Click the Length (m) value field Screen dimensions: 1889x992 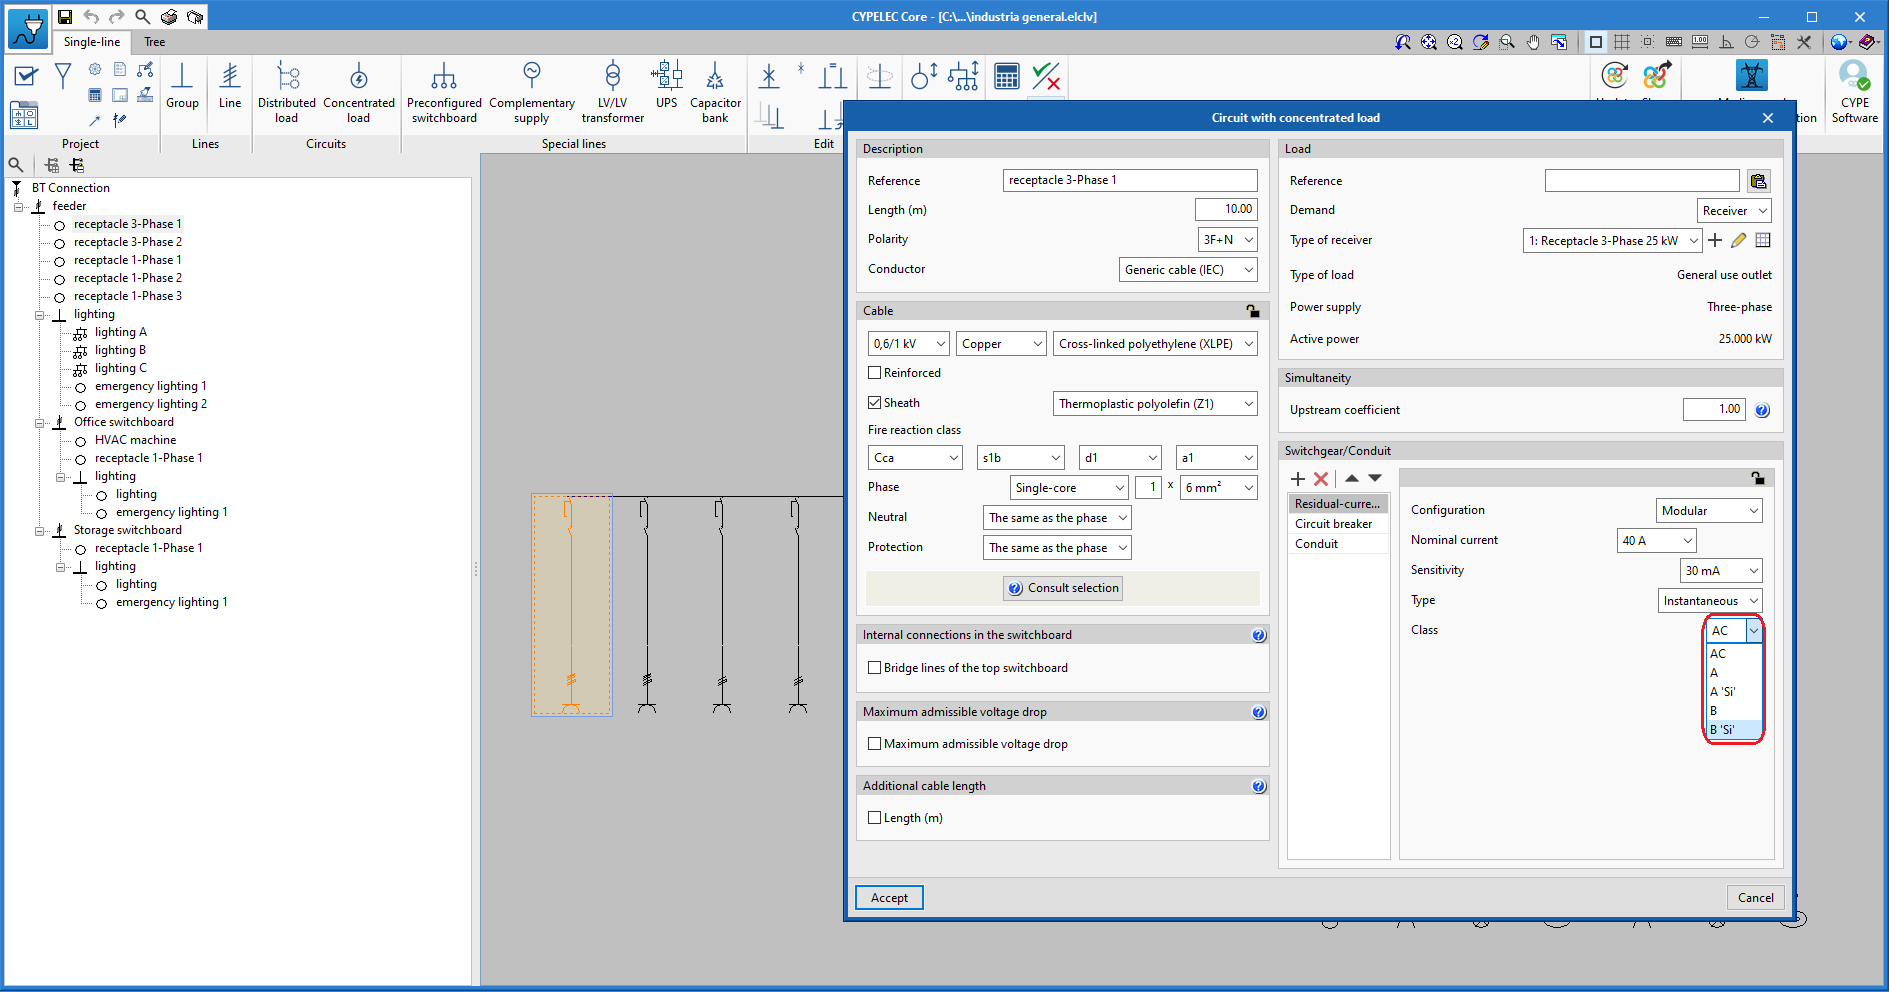click(1226, 209)
